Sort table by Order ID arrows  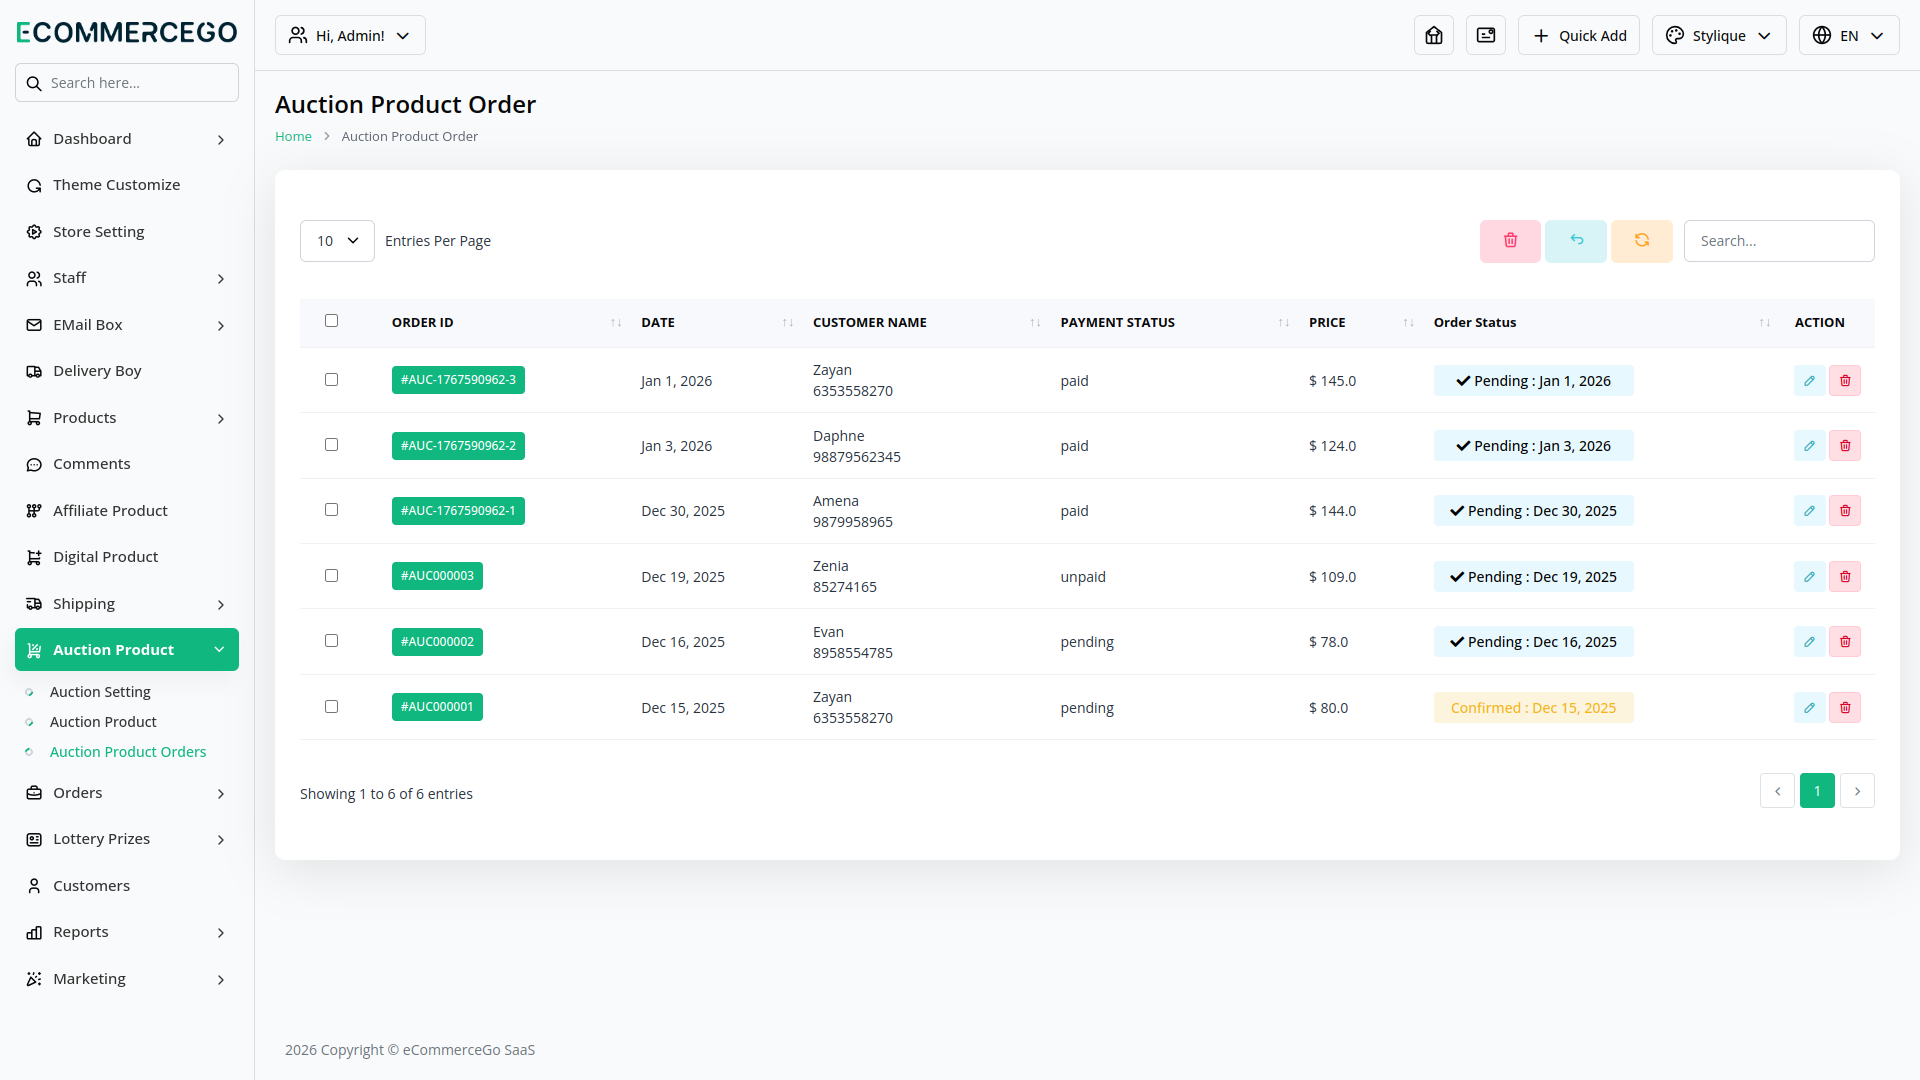tap(616, 323)
